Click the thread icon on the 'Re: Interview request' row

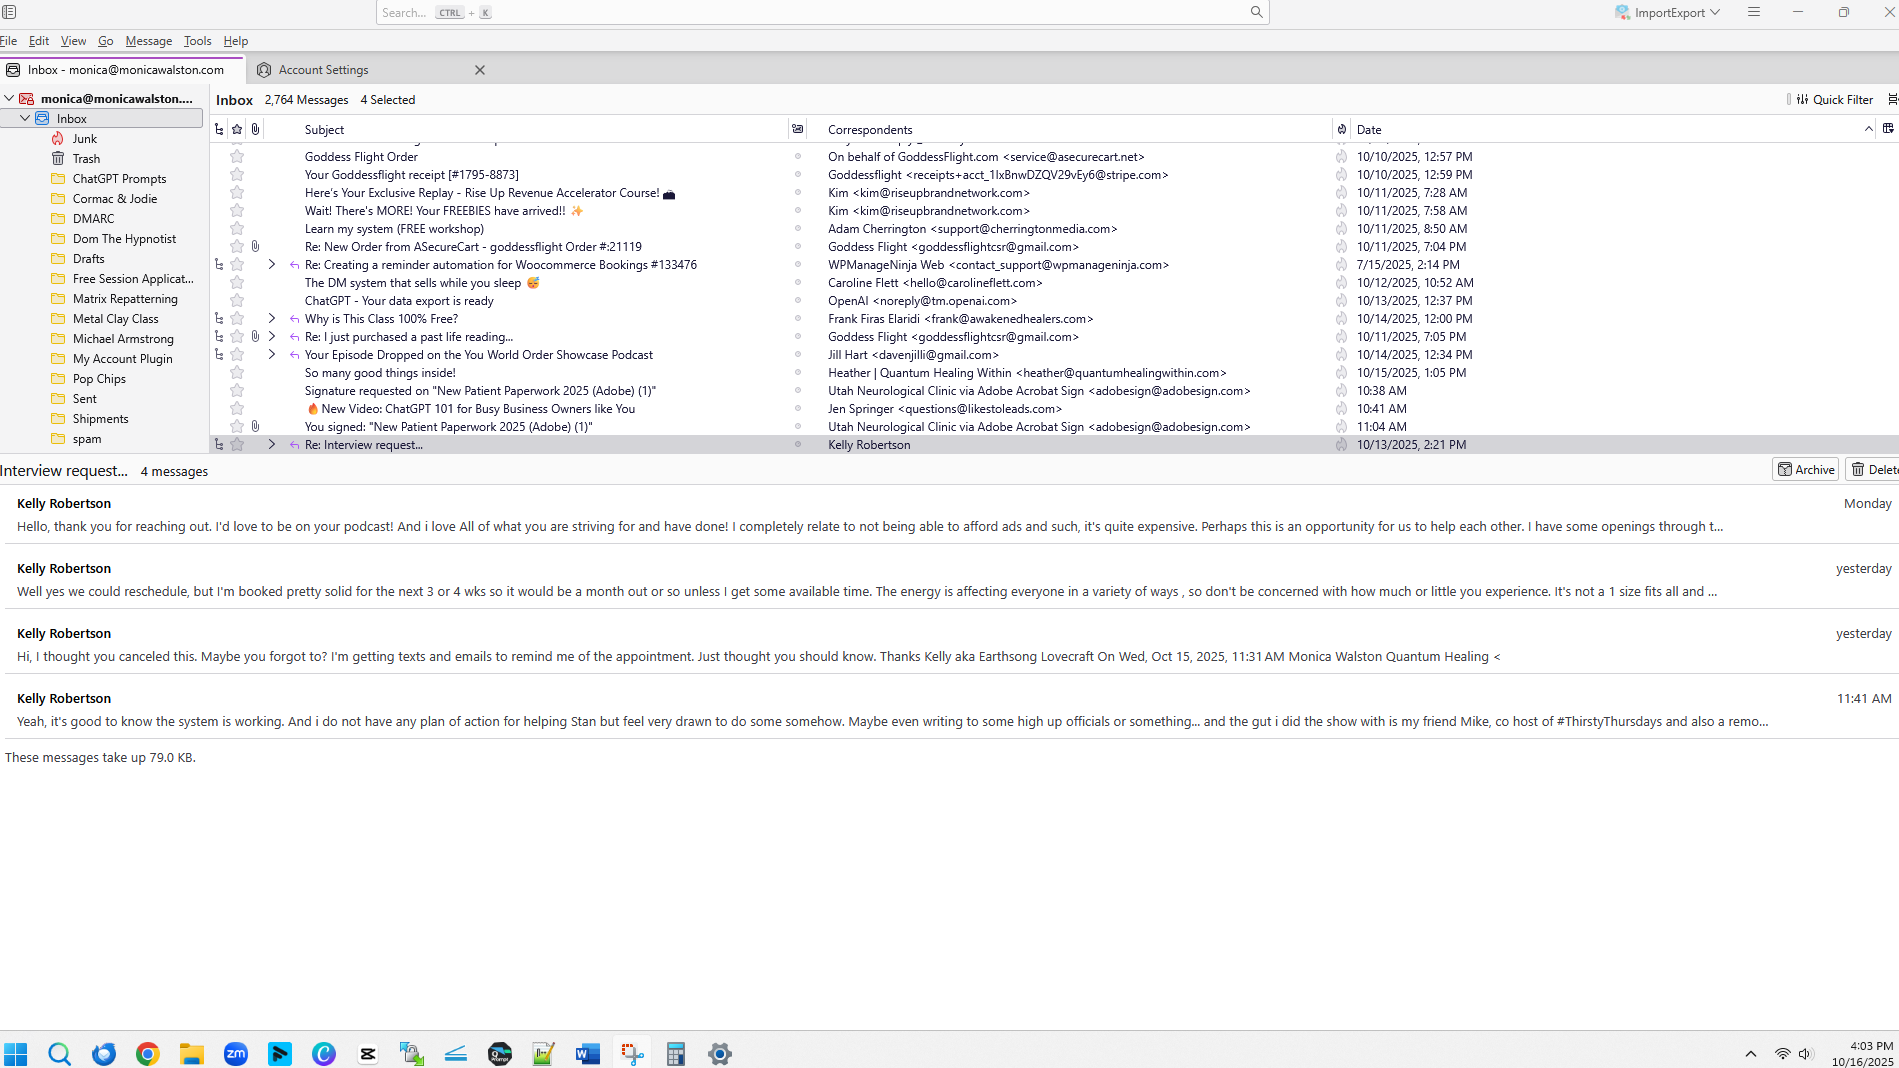(219, 444)
